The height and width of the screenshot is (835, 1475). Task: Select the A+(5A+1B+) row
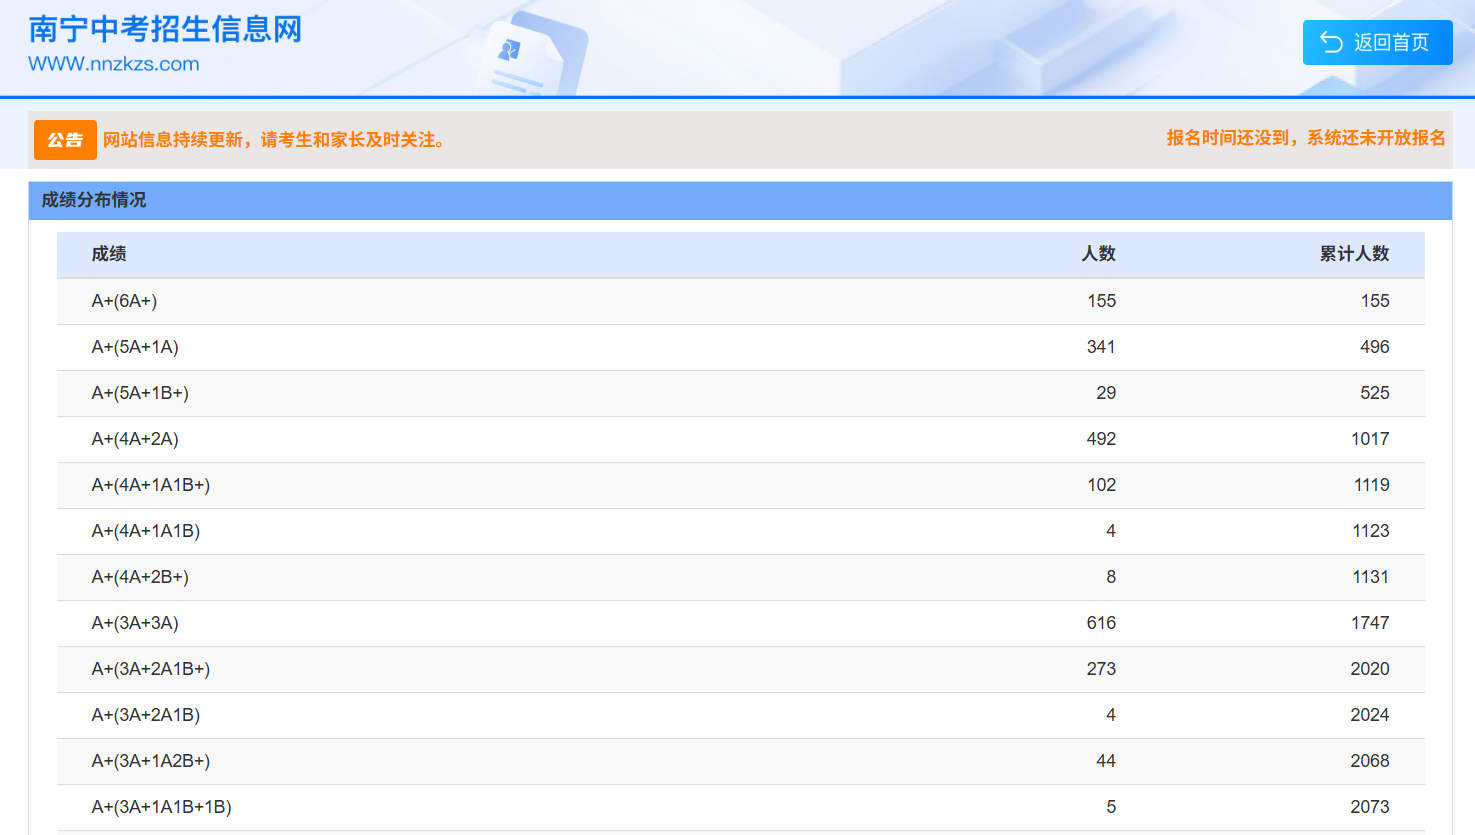pos(741,393)
